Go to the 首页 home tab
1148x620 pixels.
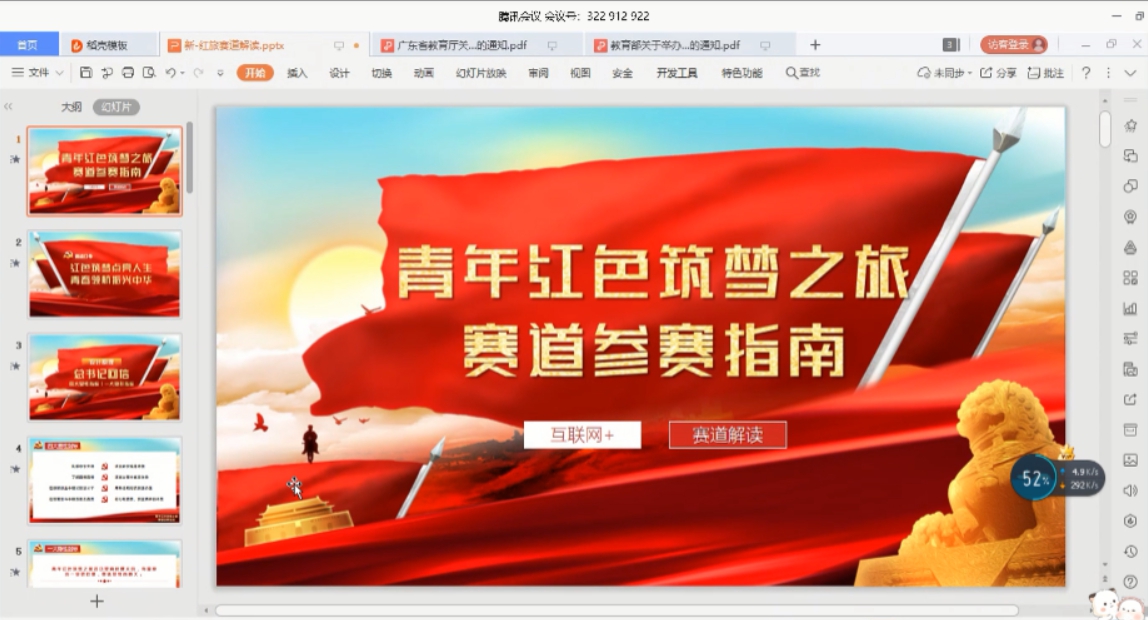[x=29, y=45]
